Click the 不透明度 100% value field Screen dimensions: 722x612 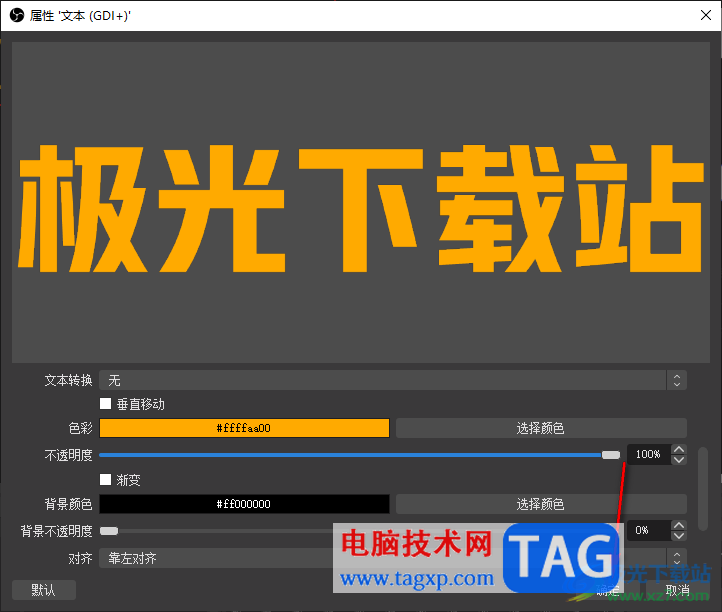click(648, 455)
